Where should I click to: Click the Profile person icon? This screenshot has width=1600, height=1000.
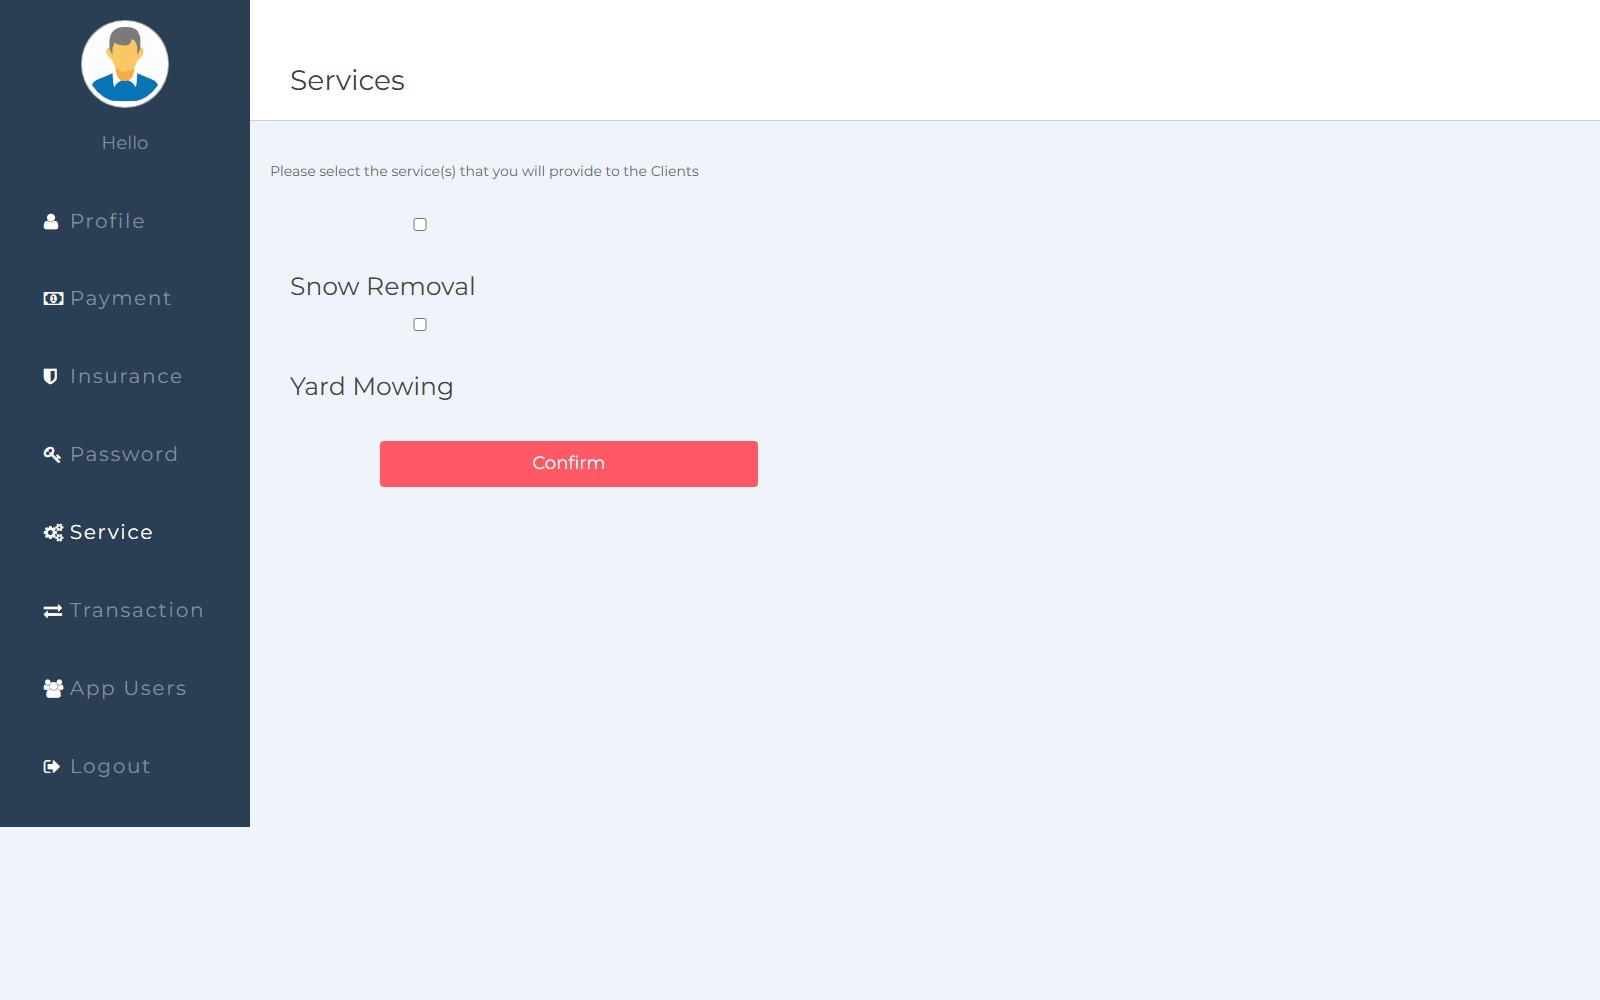click(51, 222)
